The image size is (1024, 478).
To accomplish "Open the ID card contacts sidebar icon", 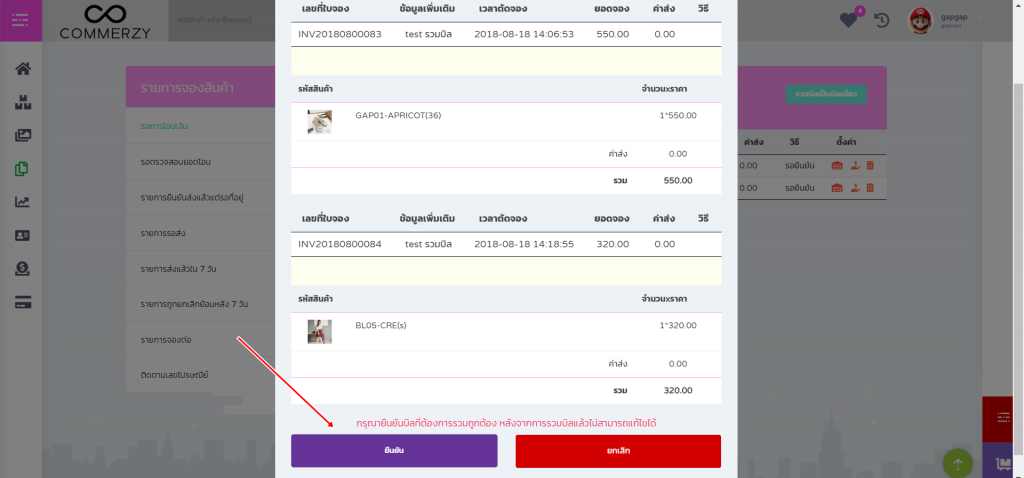I will [23, 236].
